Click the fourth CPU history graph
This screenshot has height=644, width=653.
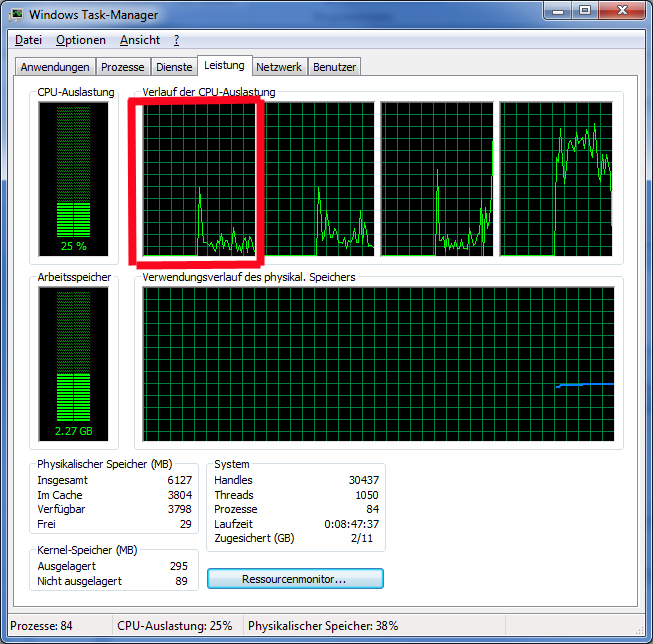click(556, 179)
